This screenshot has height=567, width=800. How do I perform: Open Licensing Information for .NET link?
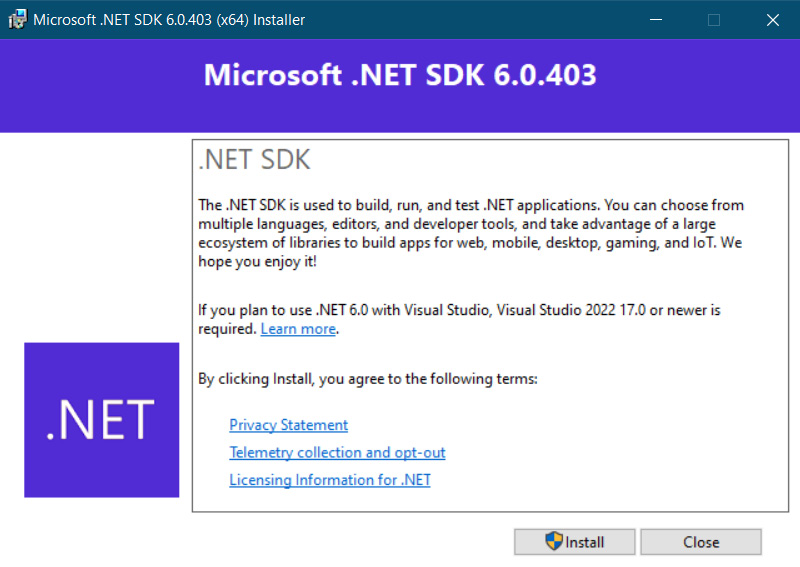[x=330, y=480]
